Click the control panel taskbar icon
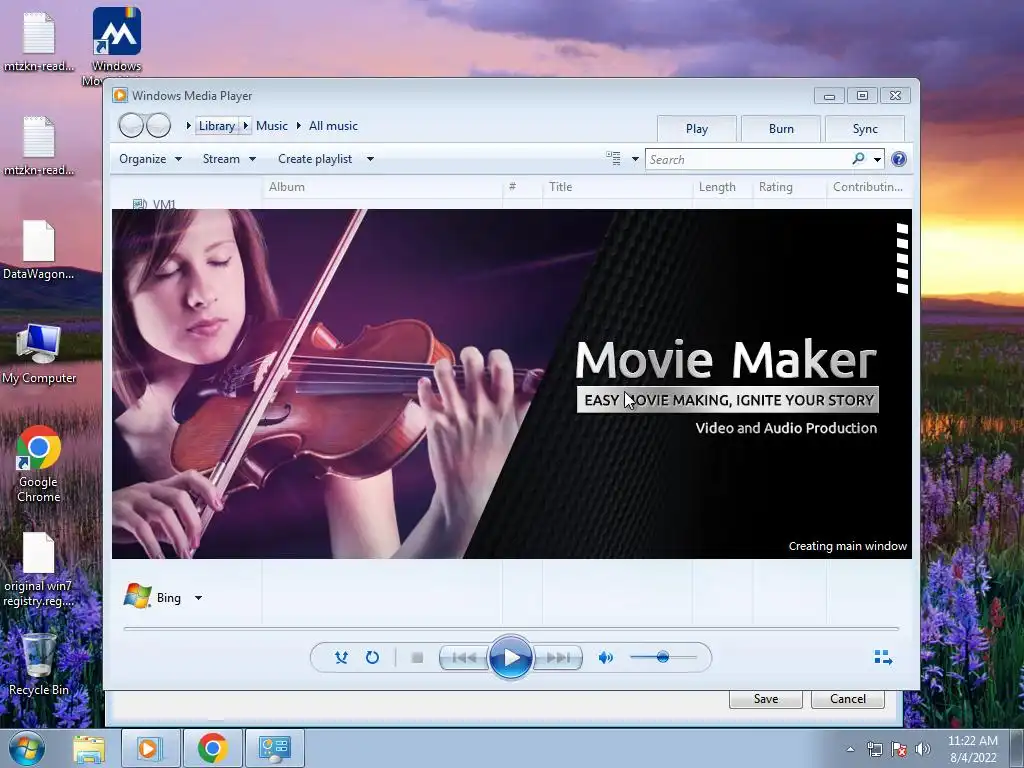 pyautogui.click(x=275, y=748)
